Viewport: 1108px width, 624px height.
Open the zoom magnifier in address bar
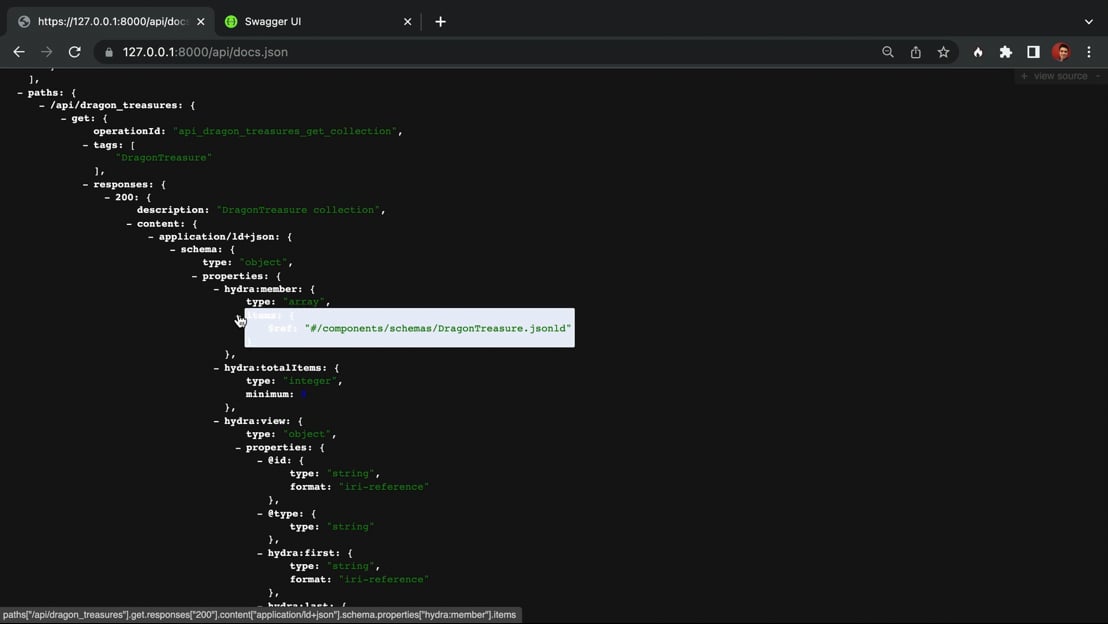point(888,52)
